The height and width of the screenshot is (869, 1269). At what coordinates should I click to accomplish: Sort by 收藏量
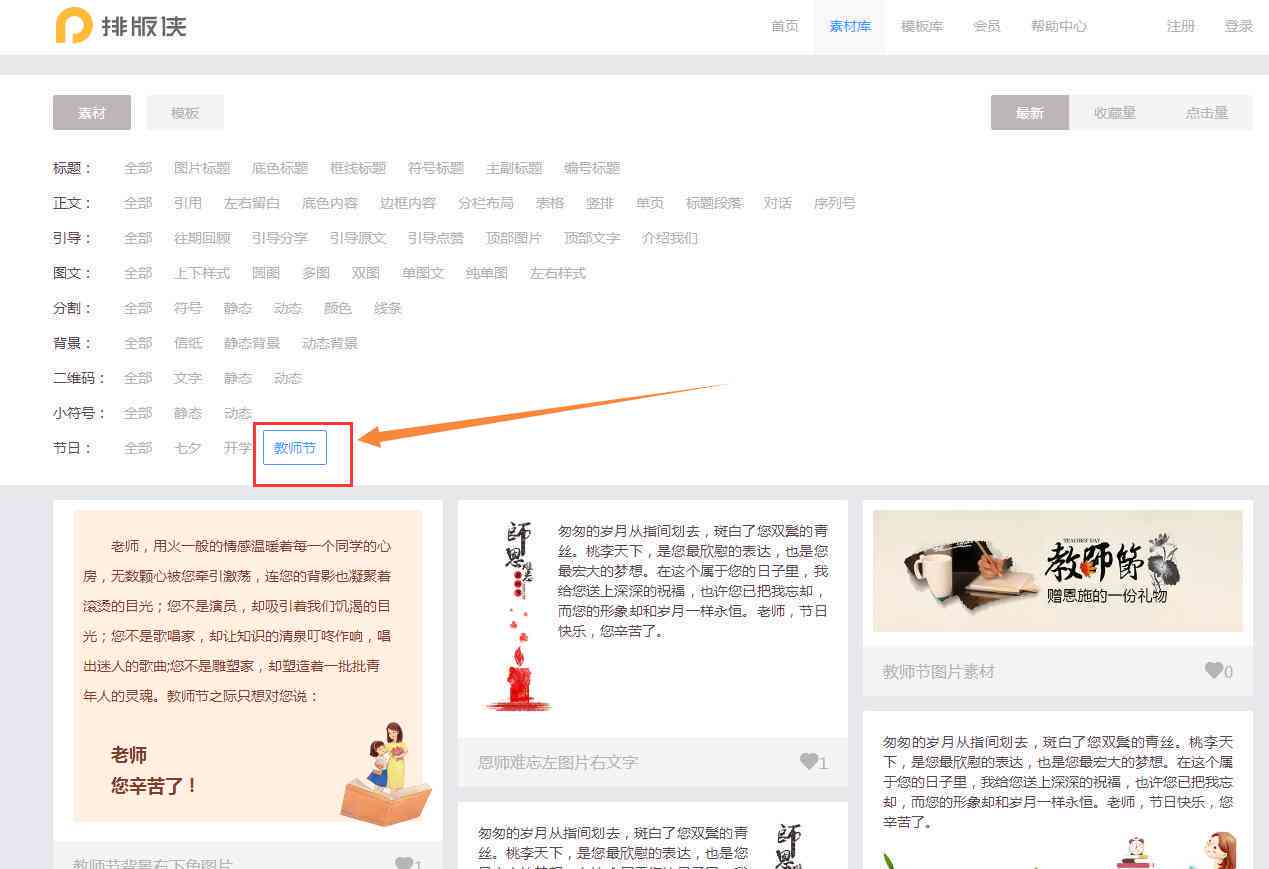1115,113
